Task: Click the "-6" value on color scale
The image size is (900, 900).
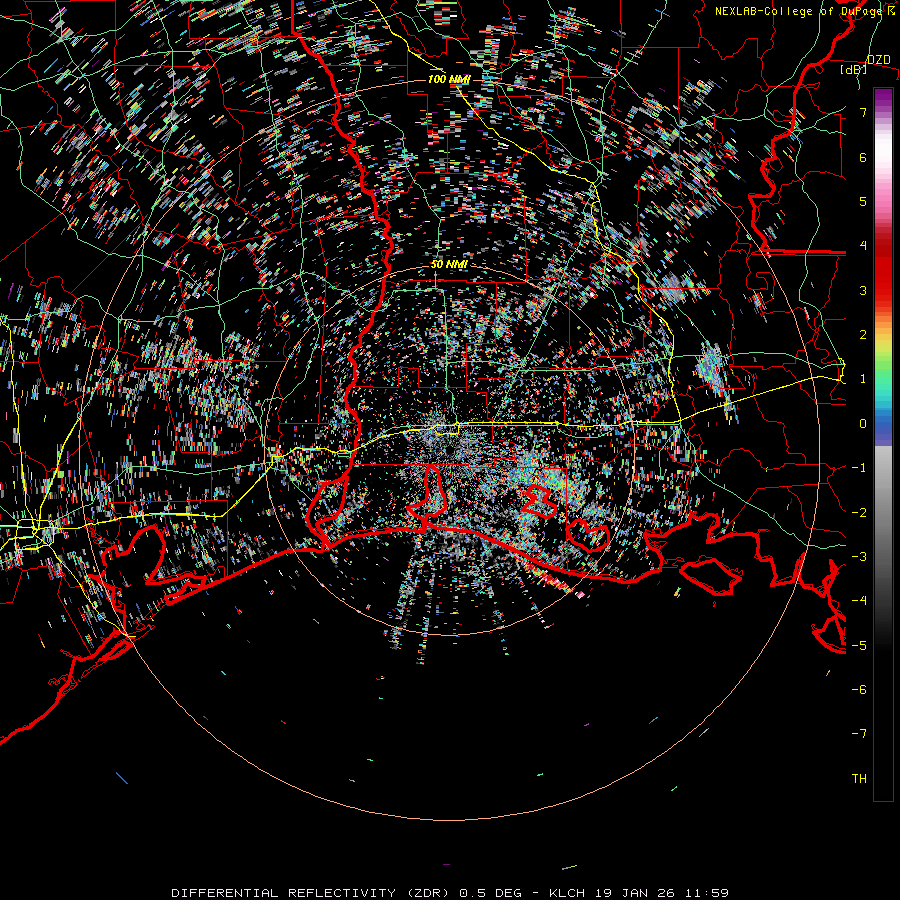Action: click(859, 690)
